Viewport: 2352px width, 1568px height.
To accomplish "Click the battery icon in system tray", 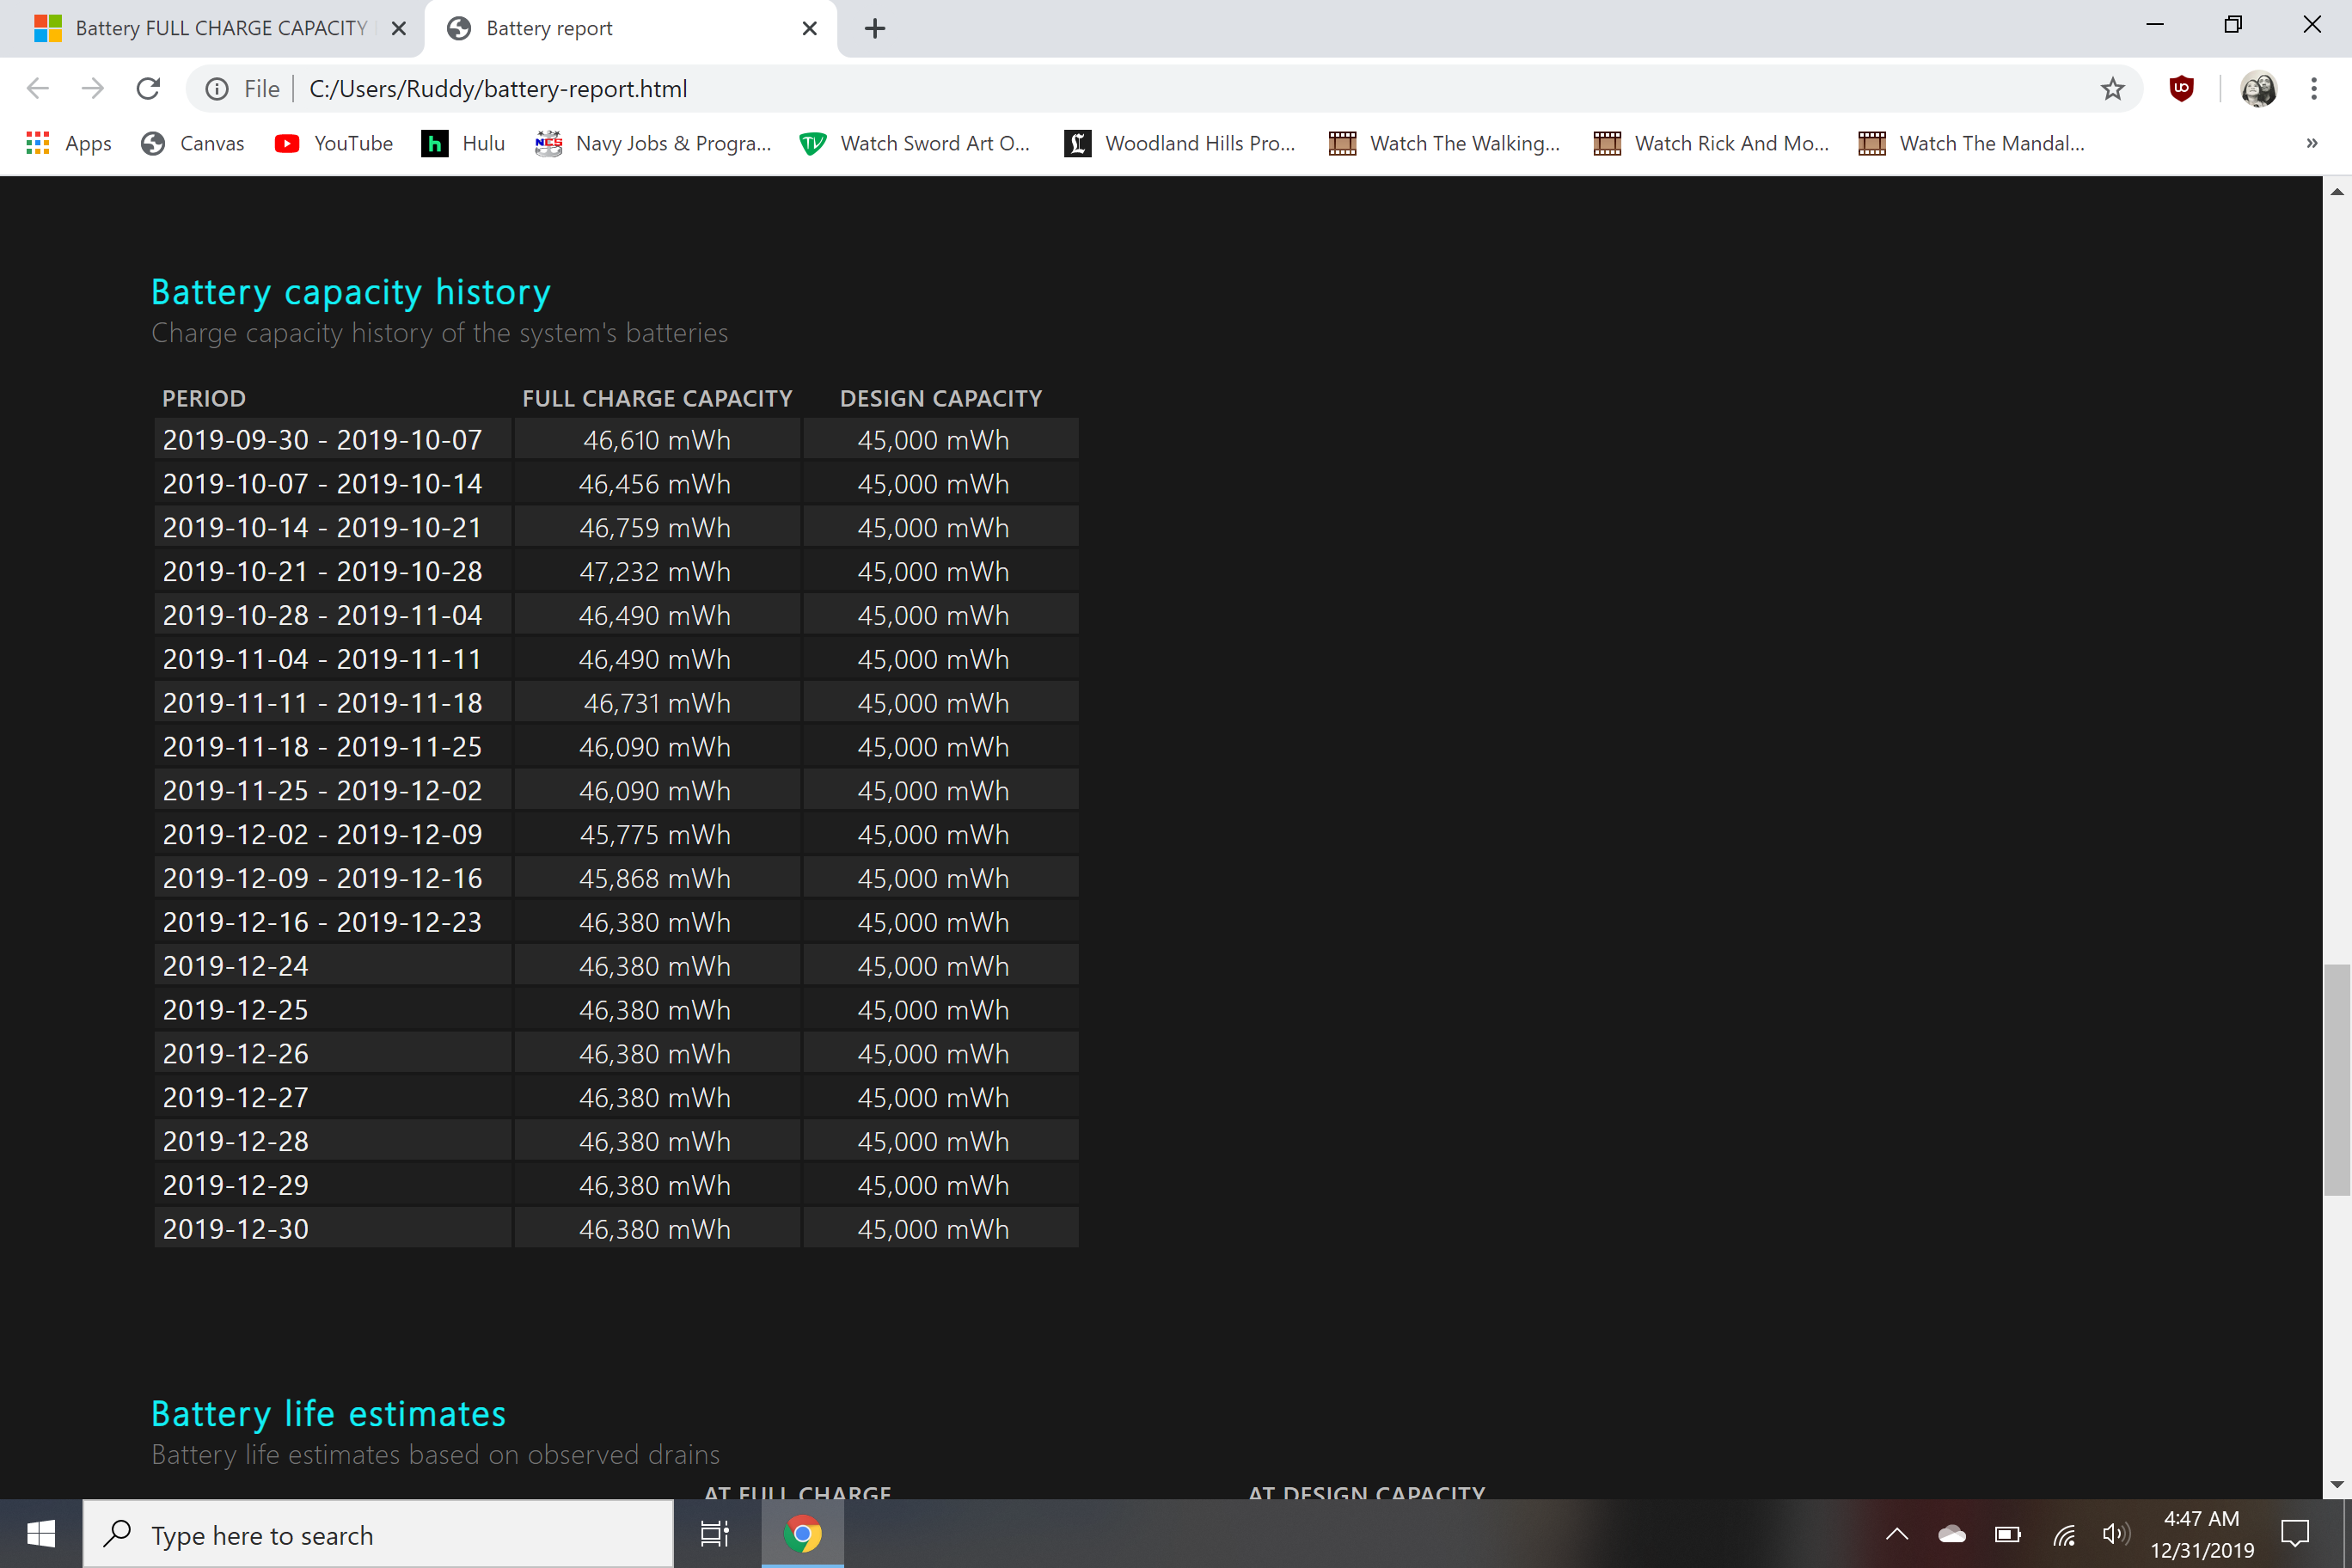I will click(x=2007, y=1534).
